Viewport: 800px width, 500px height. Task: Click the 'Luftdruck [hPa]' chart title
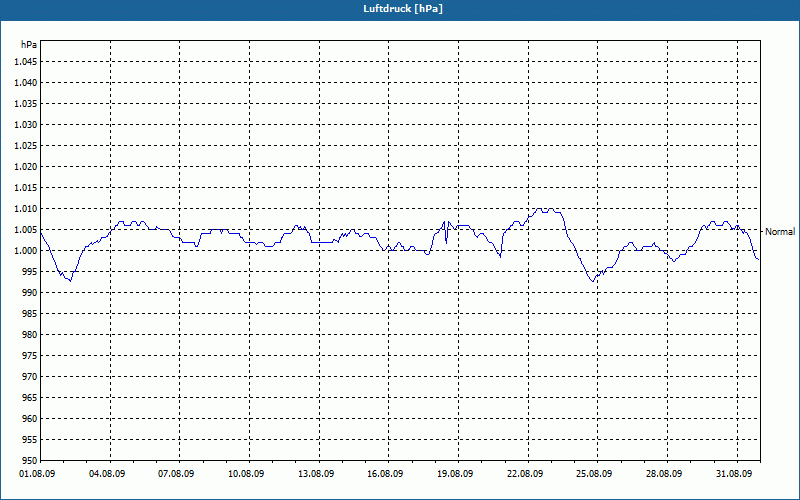point(403,9)
